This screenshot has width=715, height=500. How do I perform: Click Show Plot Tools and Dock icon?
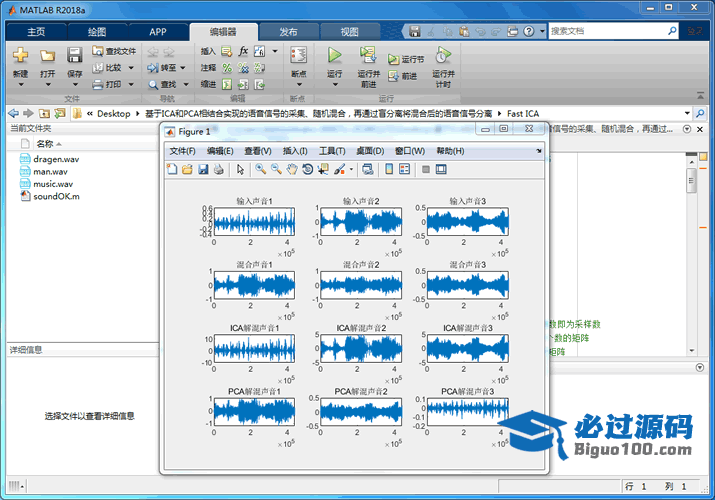pos(441,170)
